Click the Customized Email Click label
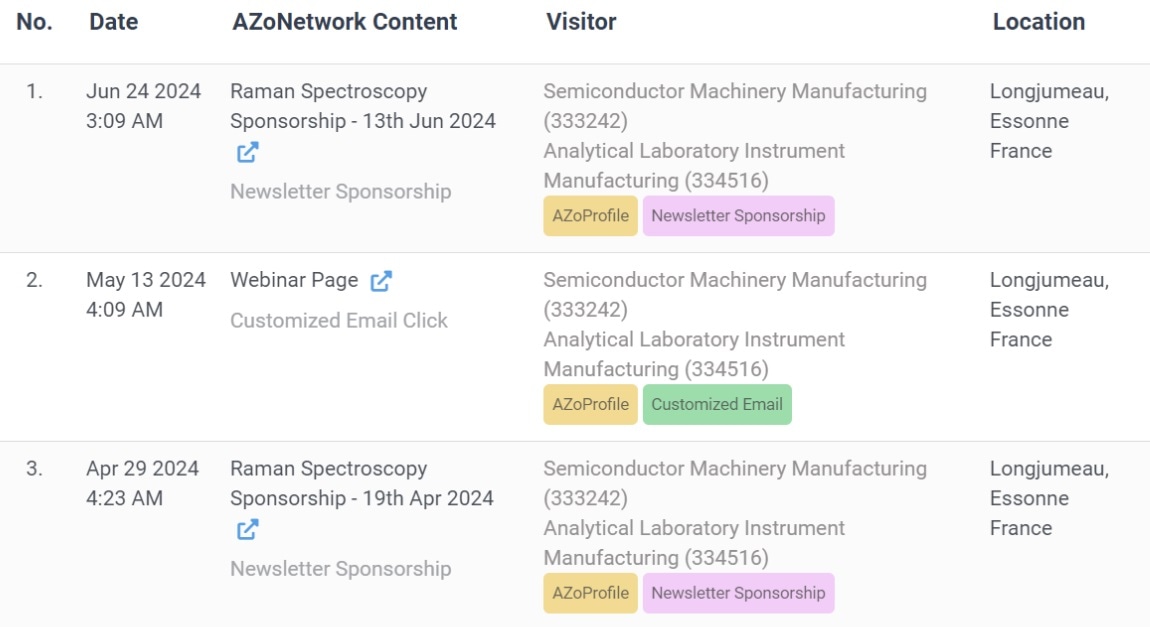The width and height of the screenshot is (1150, 627). [x=339, y=320]
